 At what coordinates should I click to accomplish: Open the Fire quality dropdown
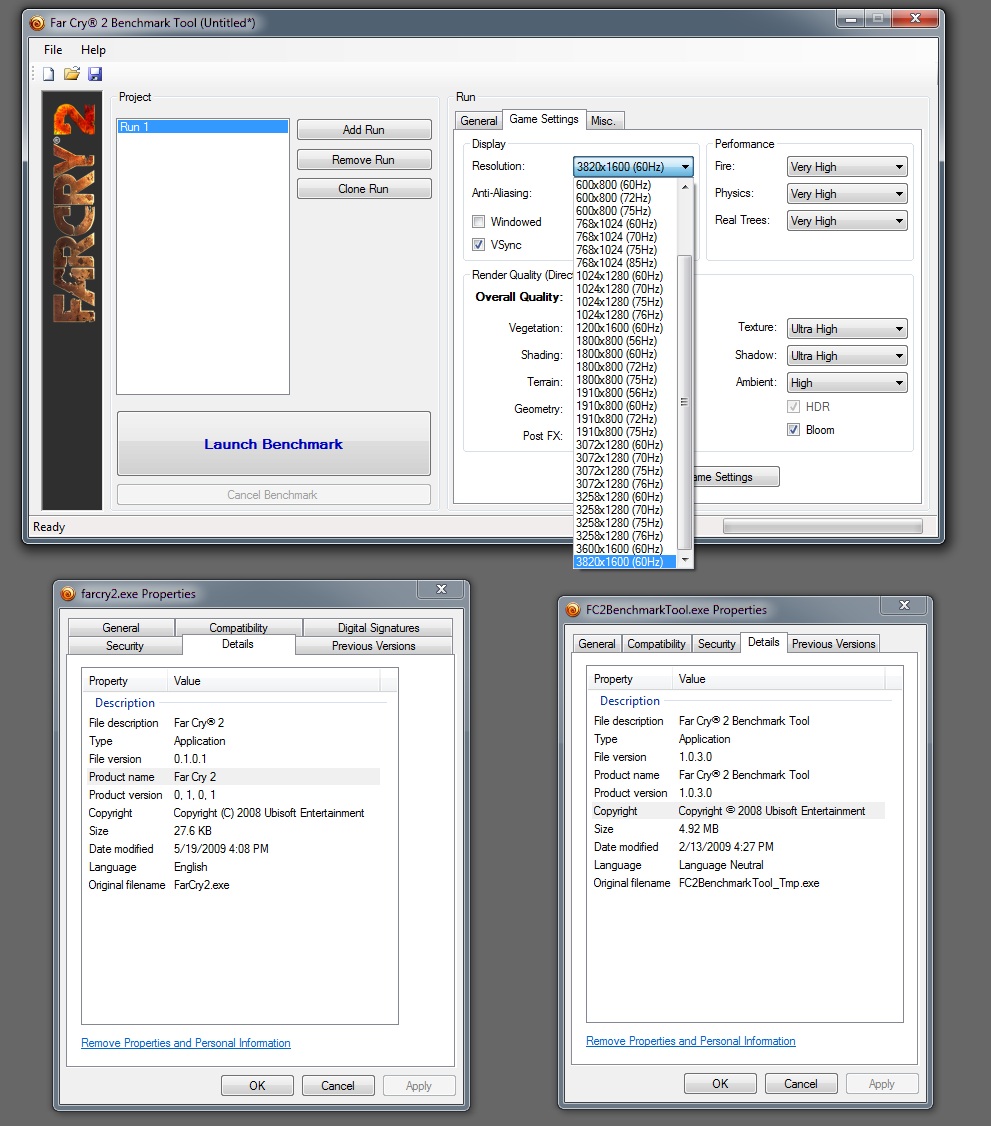[x=847, y=167]
